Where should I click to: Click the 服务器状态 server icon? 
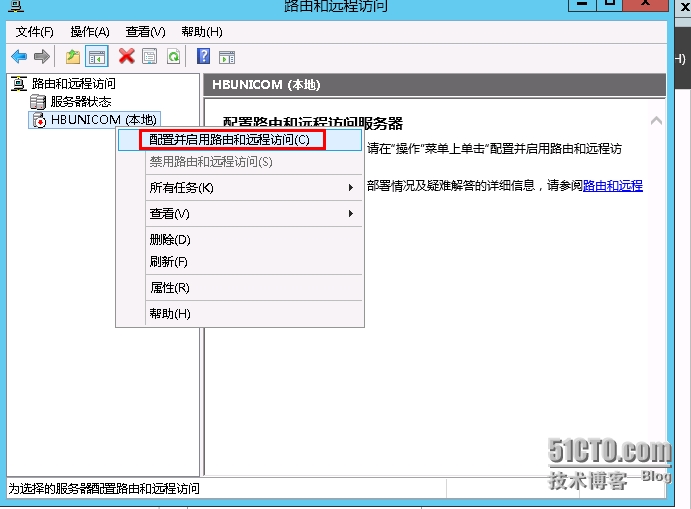pos(38,102)
